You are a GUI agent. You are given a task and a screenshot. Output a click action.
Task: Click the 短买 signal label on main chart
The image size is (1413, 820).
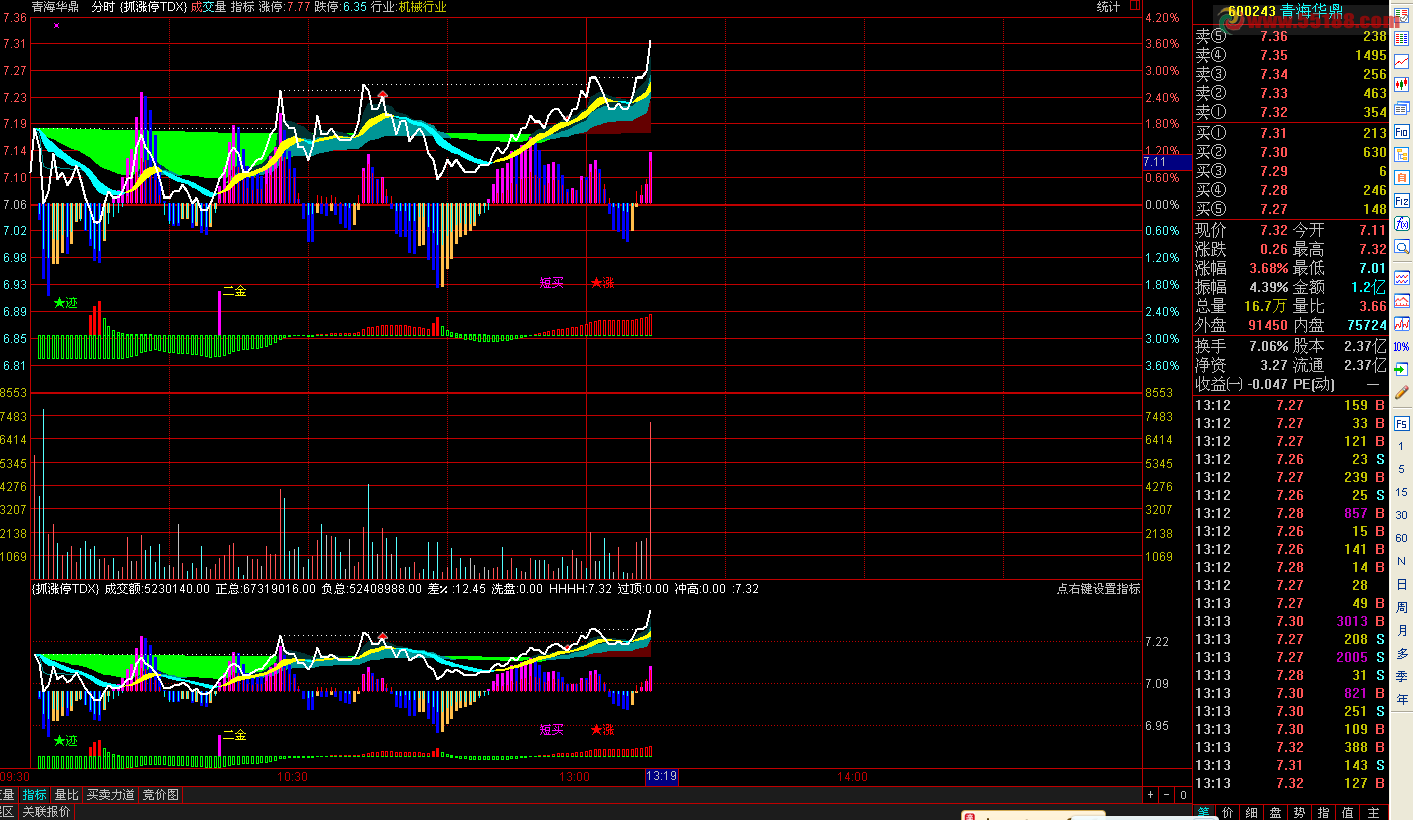click(x=552, y=283)
